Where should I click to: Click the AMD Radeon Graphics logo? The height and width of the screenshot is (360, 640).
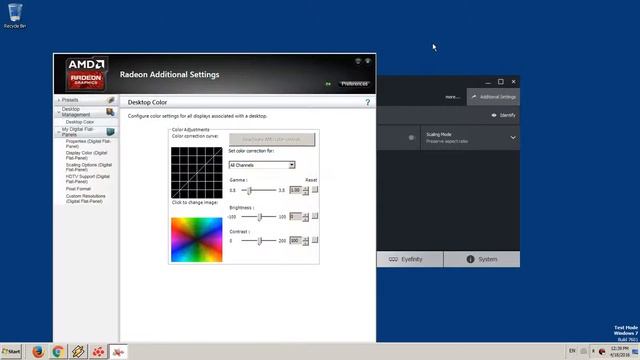pyautogui.click(x=86, y=73)
